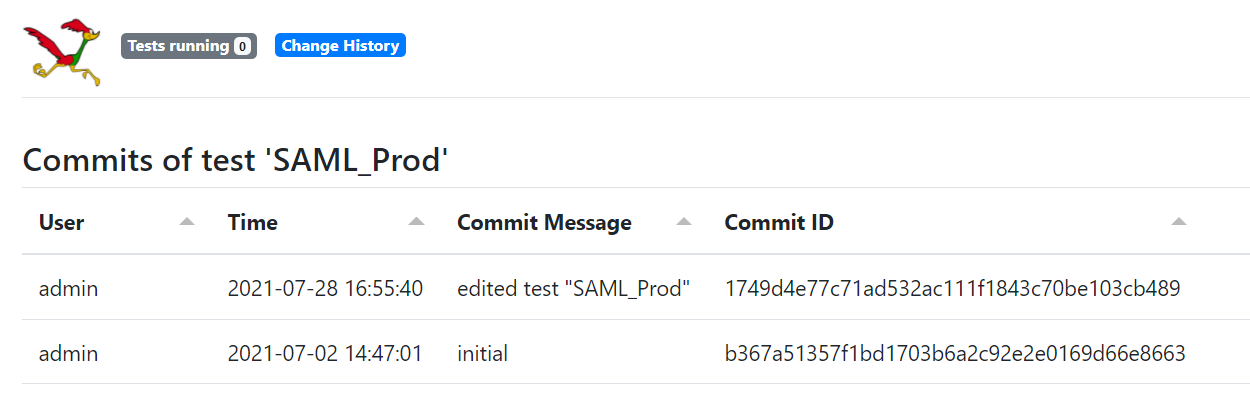Open the Tests running badge
The image size is (1250, 415).
click(178, 46)
